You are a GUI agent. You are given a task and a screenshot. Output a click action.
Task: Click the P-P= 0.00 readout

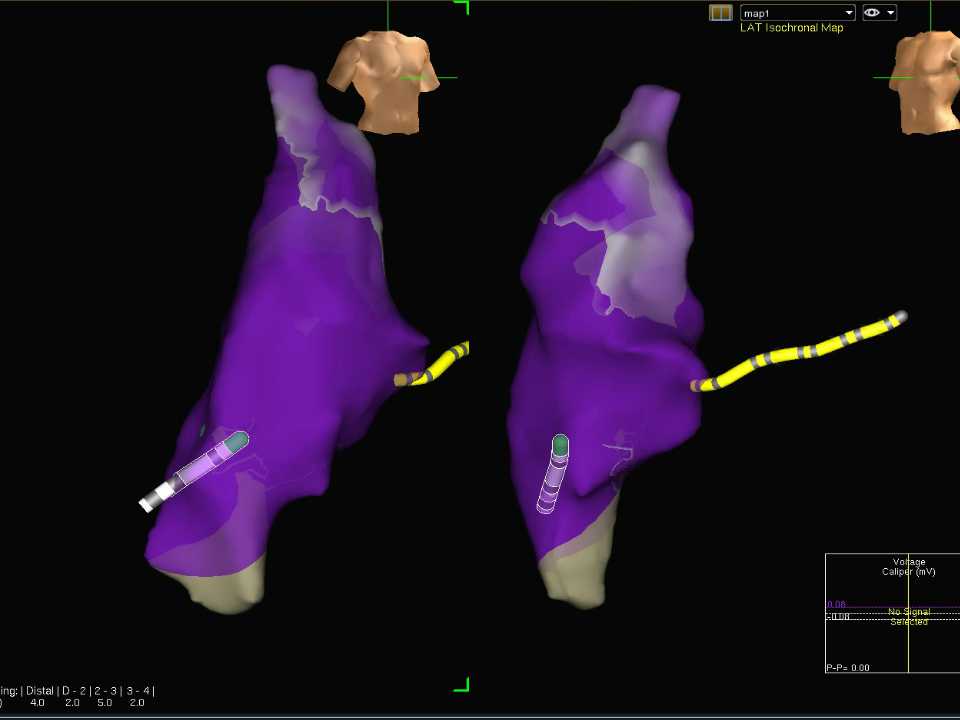(848, 667)
